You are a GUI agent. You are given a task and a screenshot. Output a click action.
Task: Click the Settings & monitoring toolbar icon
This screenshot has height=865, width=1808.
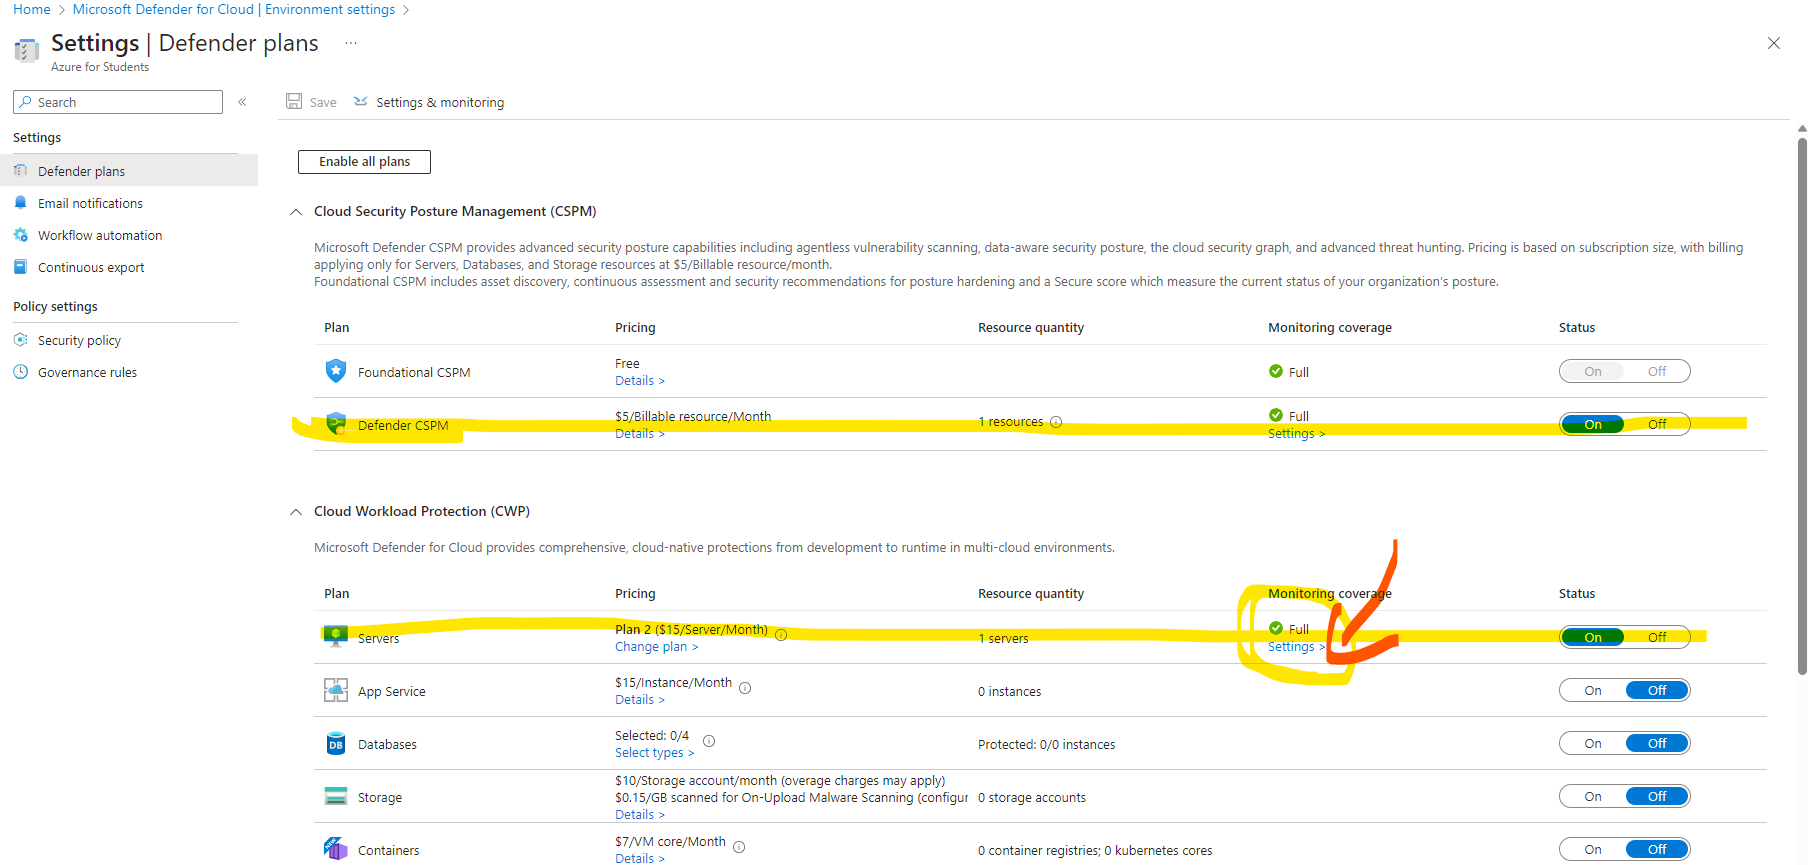(x=361, y=101)
